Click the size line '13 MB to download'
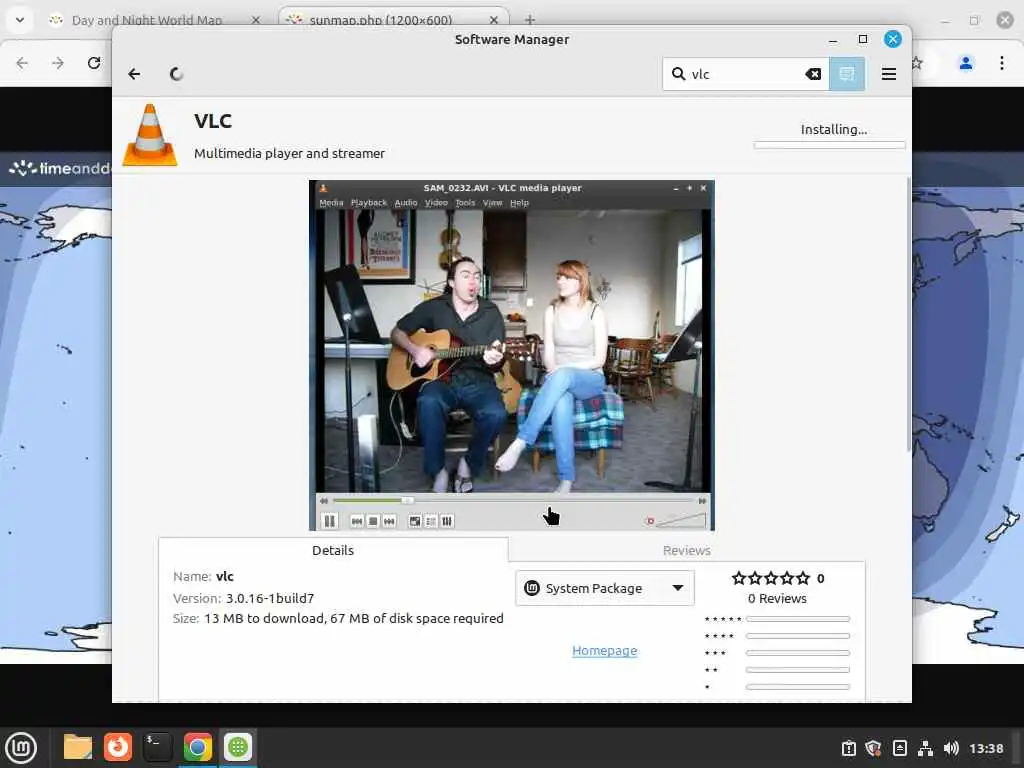This screenshot has height=768, width=1024. pyautogui.click(x=338, y=618)
